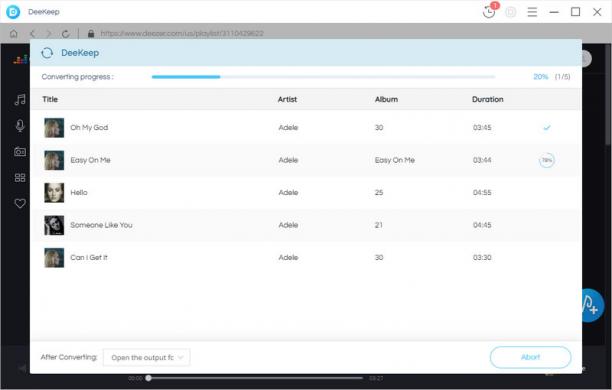612x390 pixels.
Task: Open Favorites heart icon in sidebar
Action: pos(20,203)
